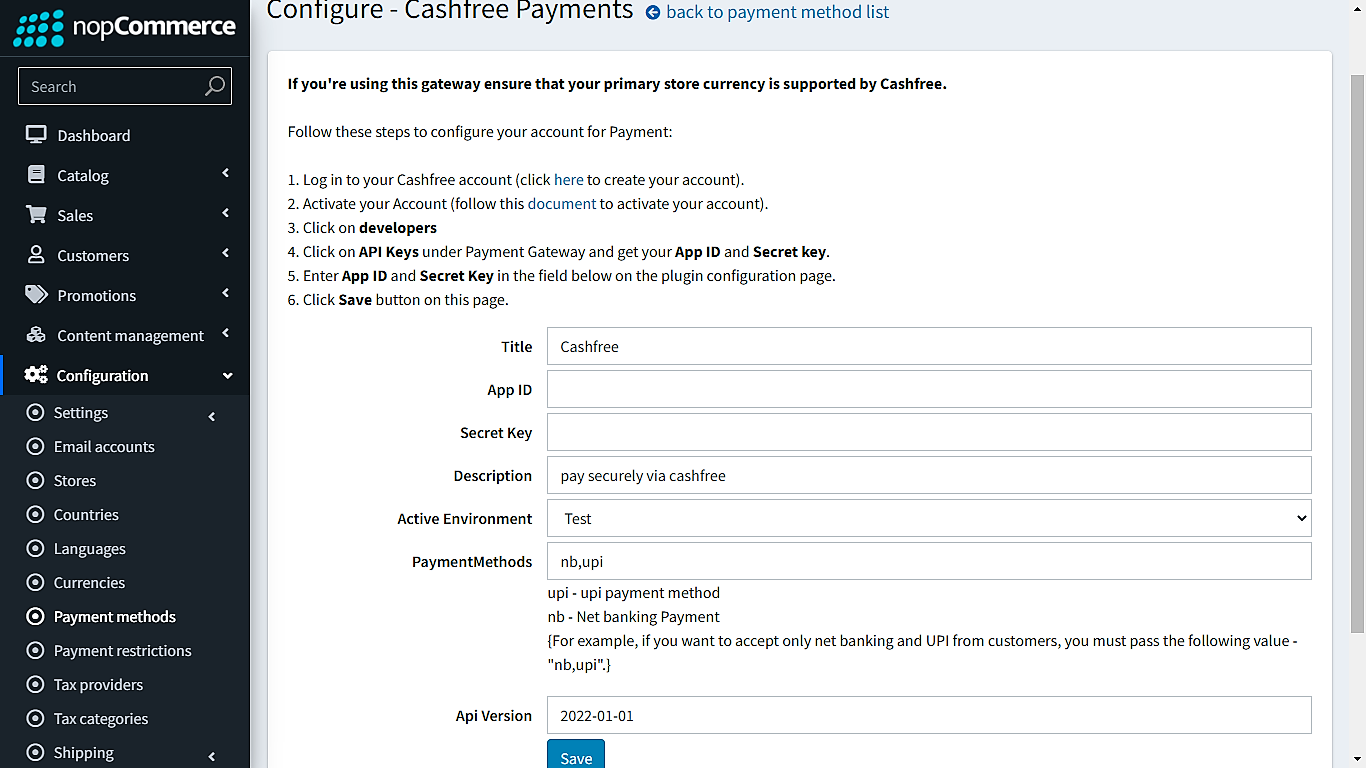Viewport: 1366px width, 768px height.
Task: Click the sidebar Search field
Action: point(125,86)
